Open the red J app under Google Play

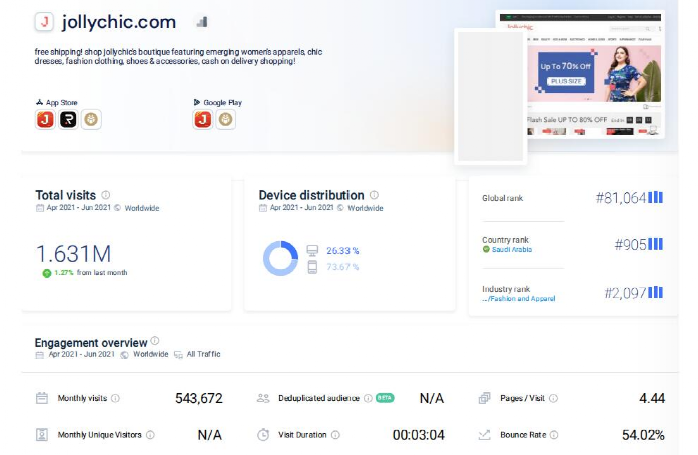pos(203,119)
